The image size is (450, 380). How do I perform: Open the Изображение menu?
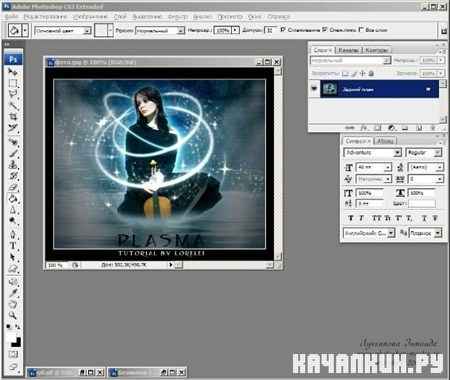click(90, 17)
